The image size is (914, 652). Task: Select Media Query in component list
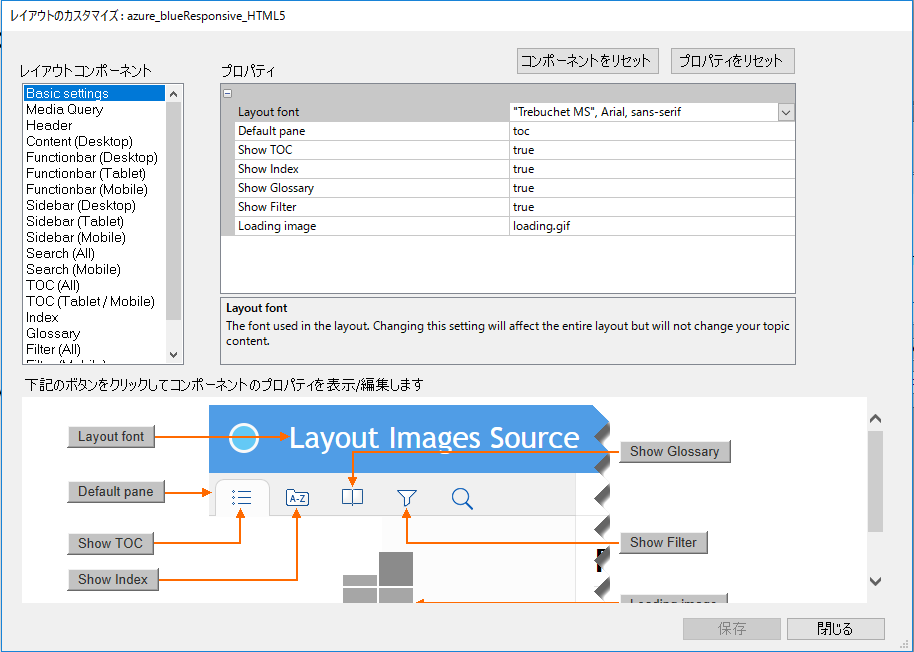[x=65, y=110]
